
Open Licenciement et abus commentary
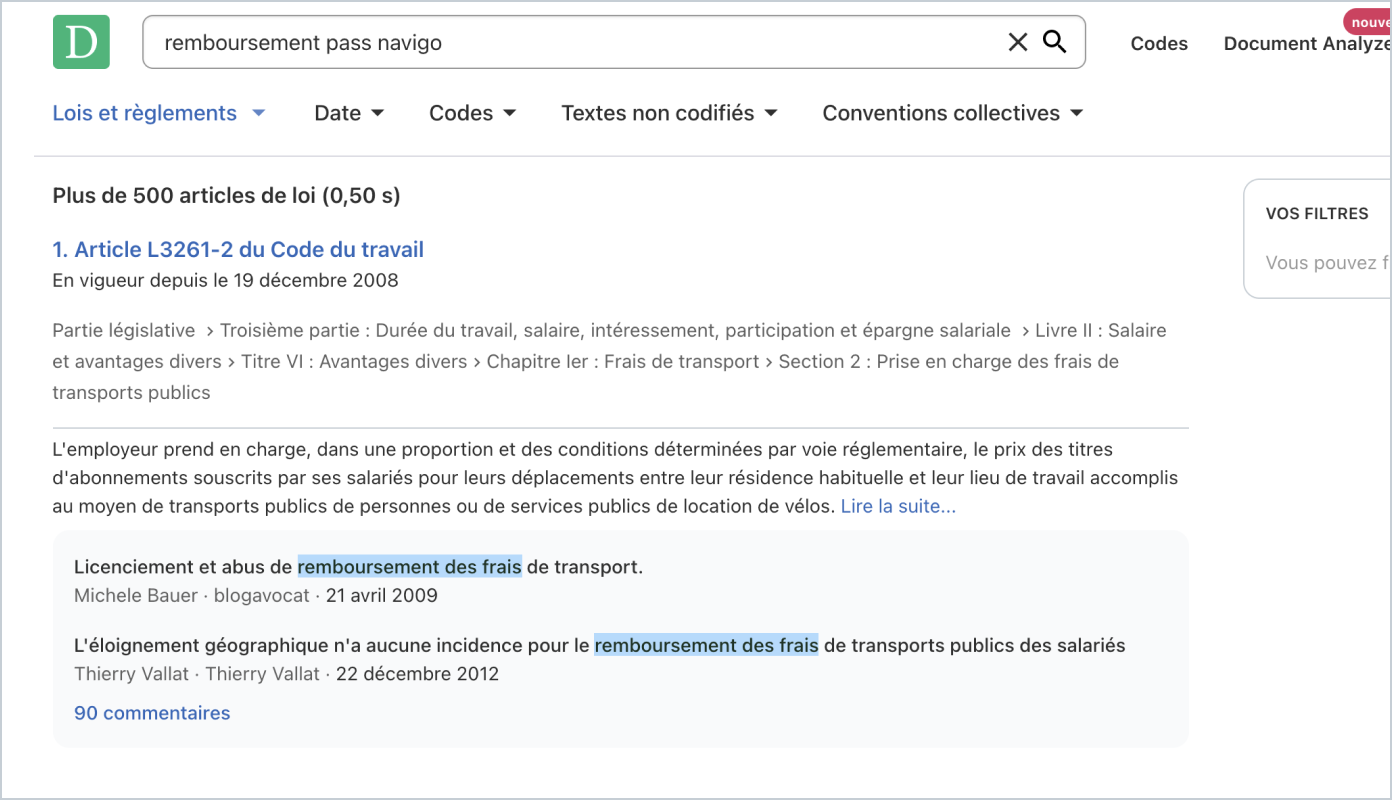pyautogui.click(x=358, y=567)
